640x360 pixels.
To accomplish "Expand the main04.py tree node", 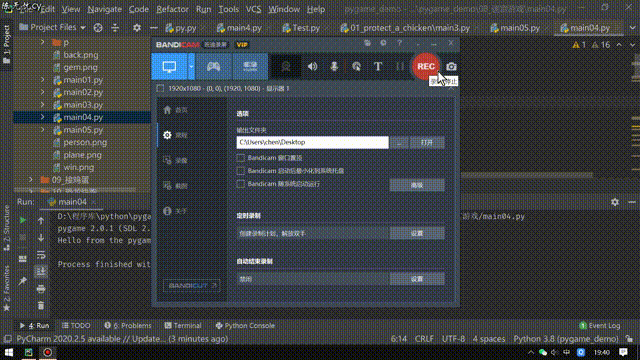I will [42, 117].
